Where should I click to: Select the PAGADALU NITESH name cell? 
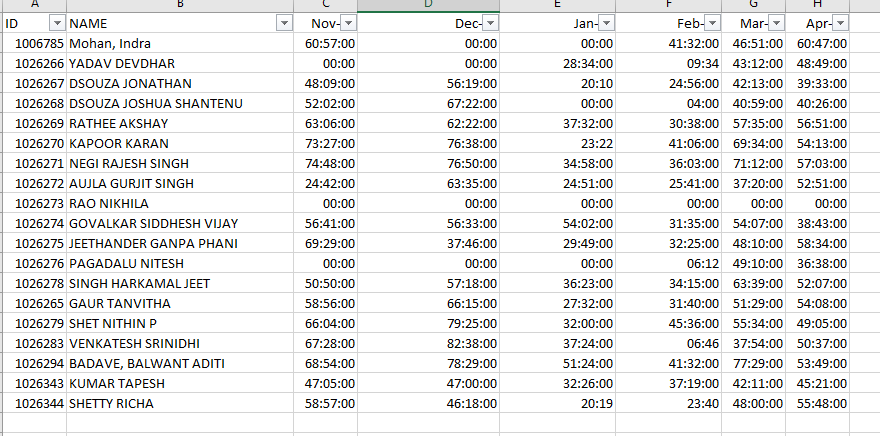coord(180,264)
